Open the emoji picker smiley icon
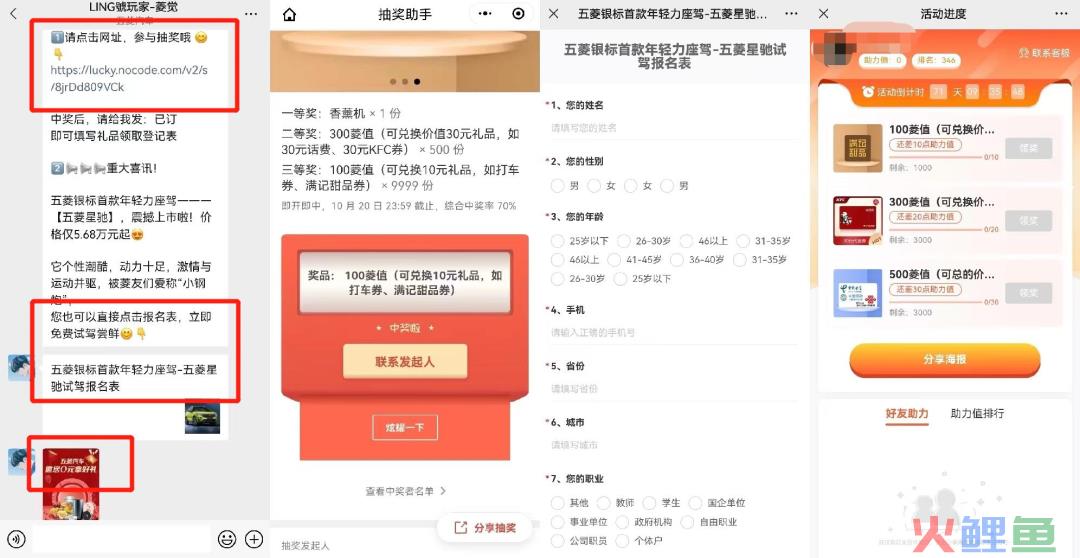The width and height of the screenshot is (1080, 558). click(x=227, y=539)
